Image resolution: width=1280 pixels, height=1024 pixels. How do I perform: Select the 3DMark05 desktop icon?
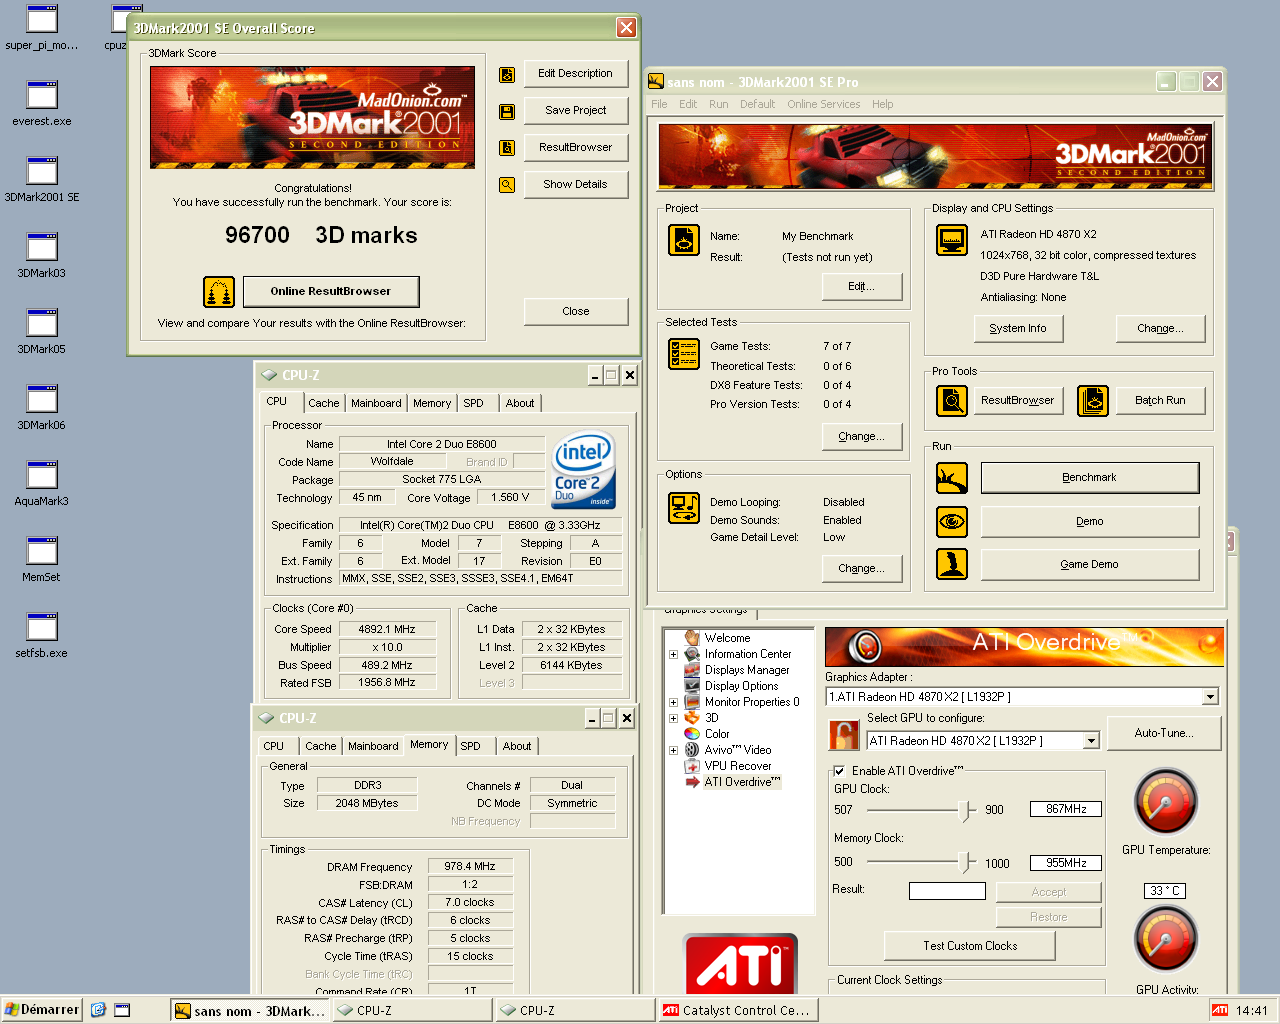pos(42,323)
